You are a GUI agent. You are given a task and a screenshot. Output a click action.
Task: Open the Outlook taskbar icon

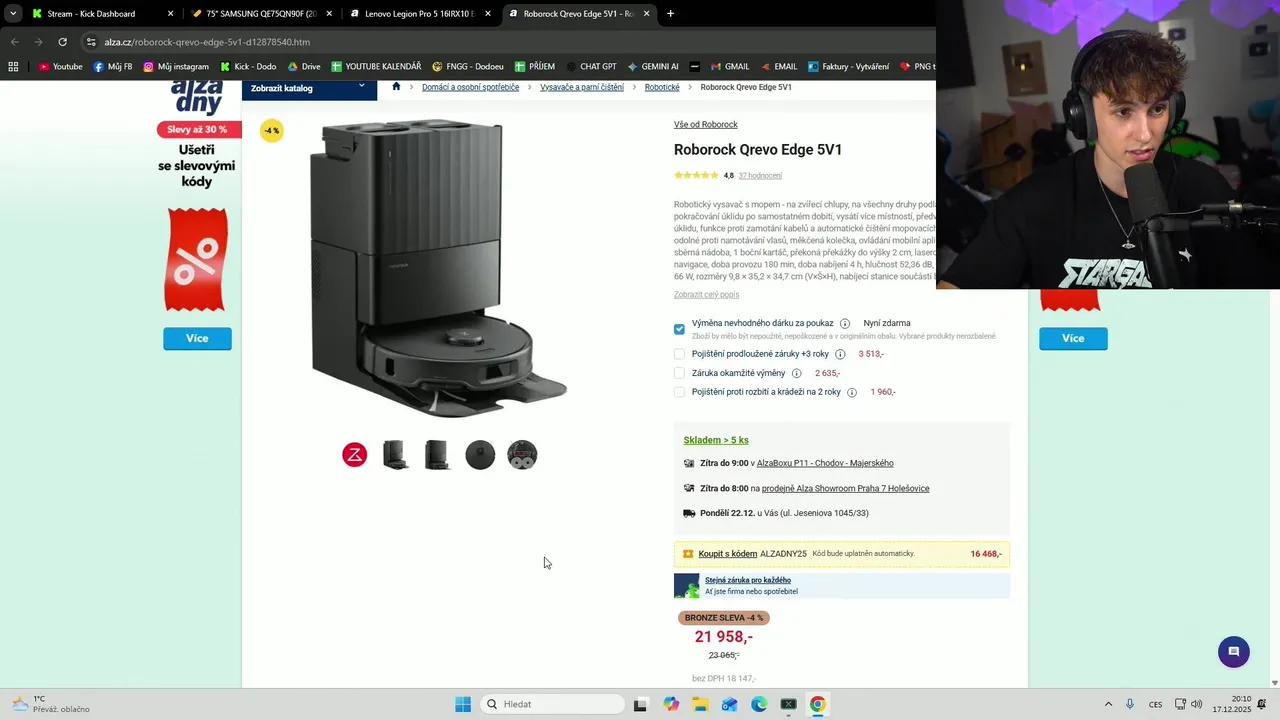coord(729,704)
